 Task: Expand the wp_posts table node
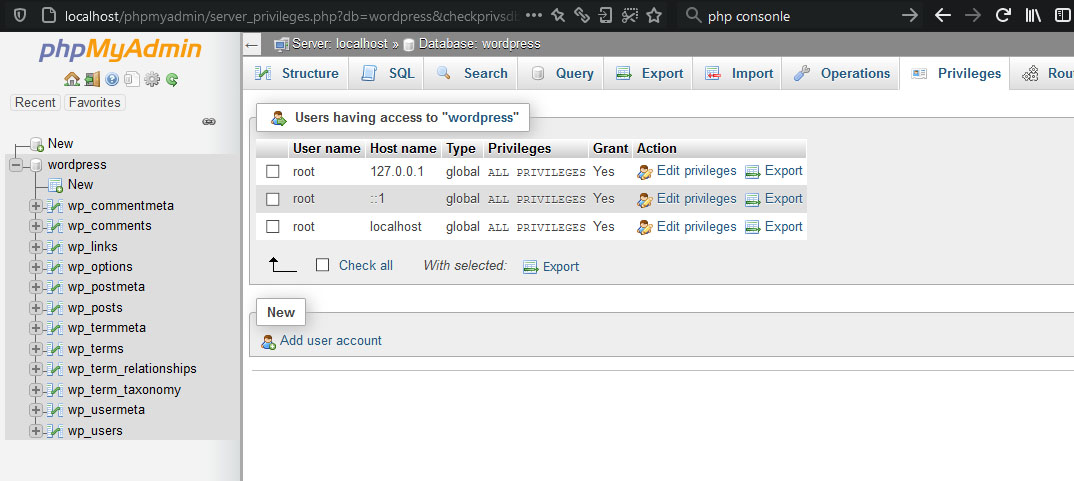click(x=36, y=308)
